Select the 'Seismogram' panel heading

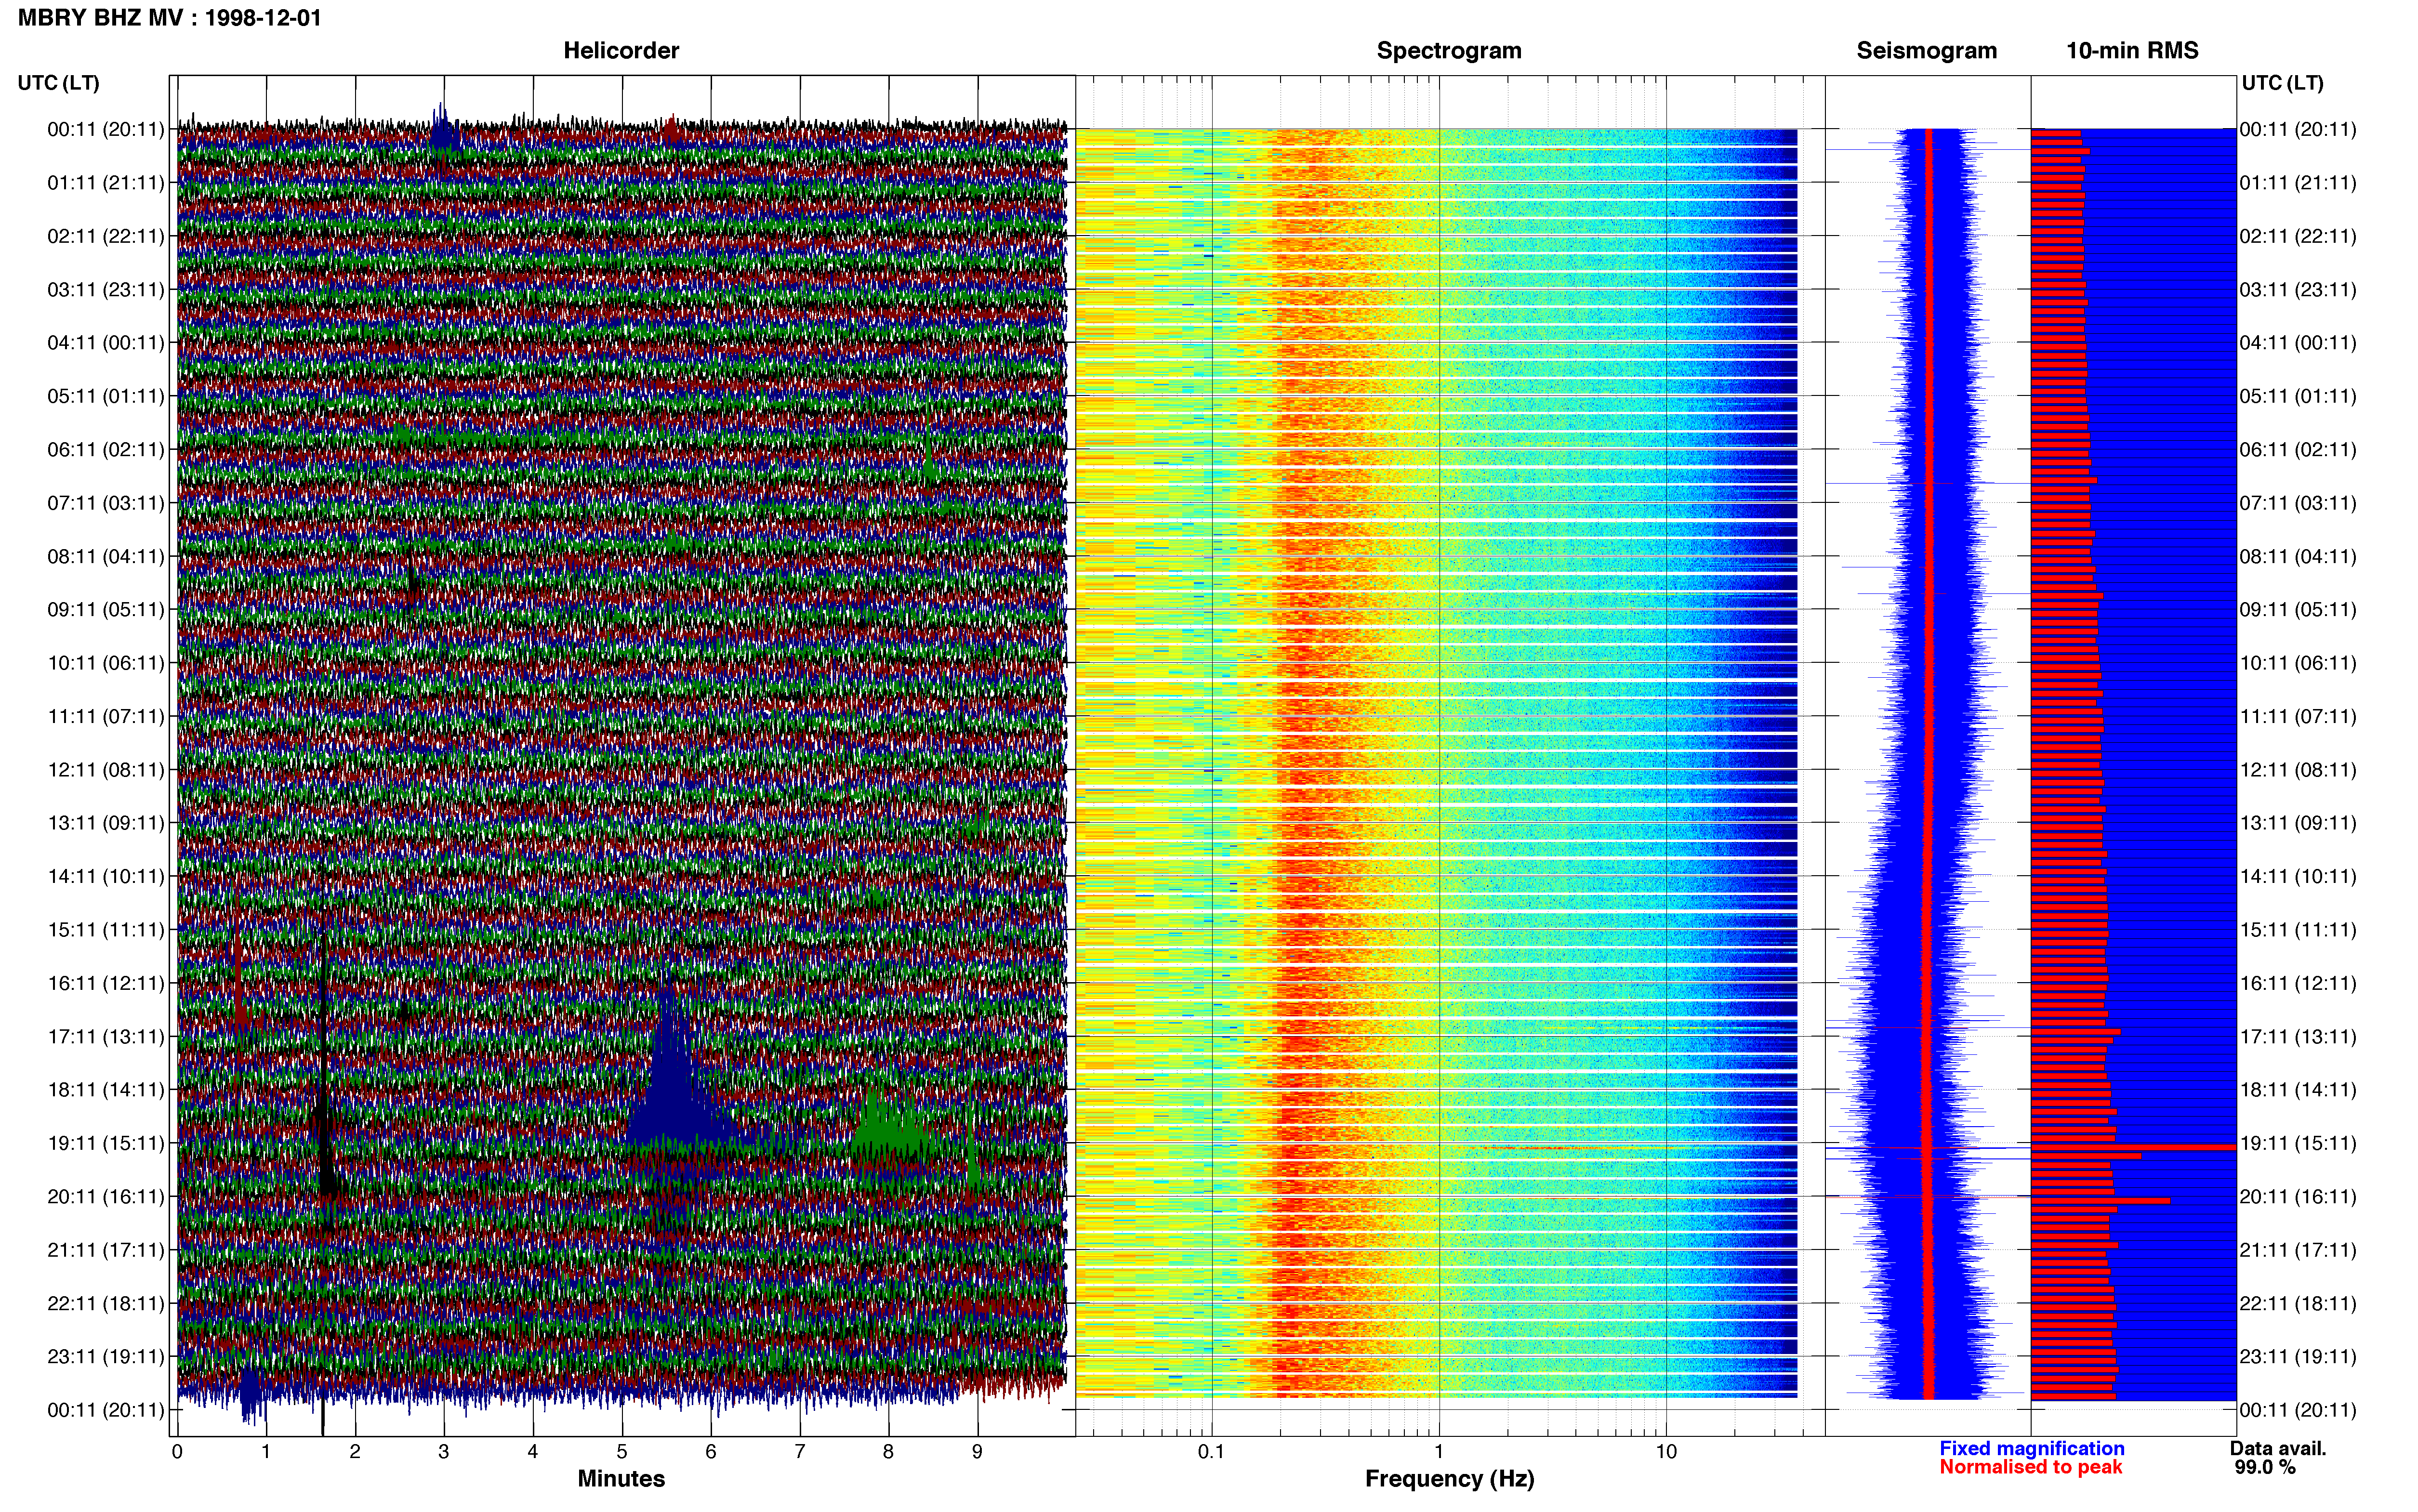pos(1926,51)
